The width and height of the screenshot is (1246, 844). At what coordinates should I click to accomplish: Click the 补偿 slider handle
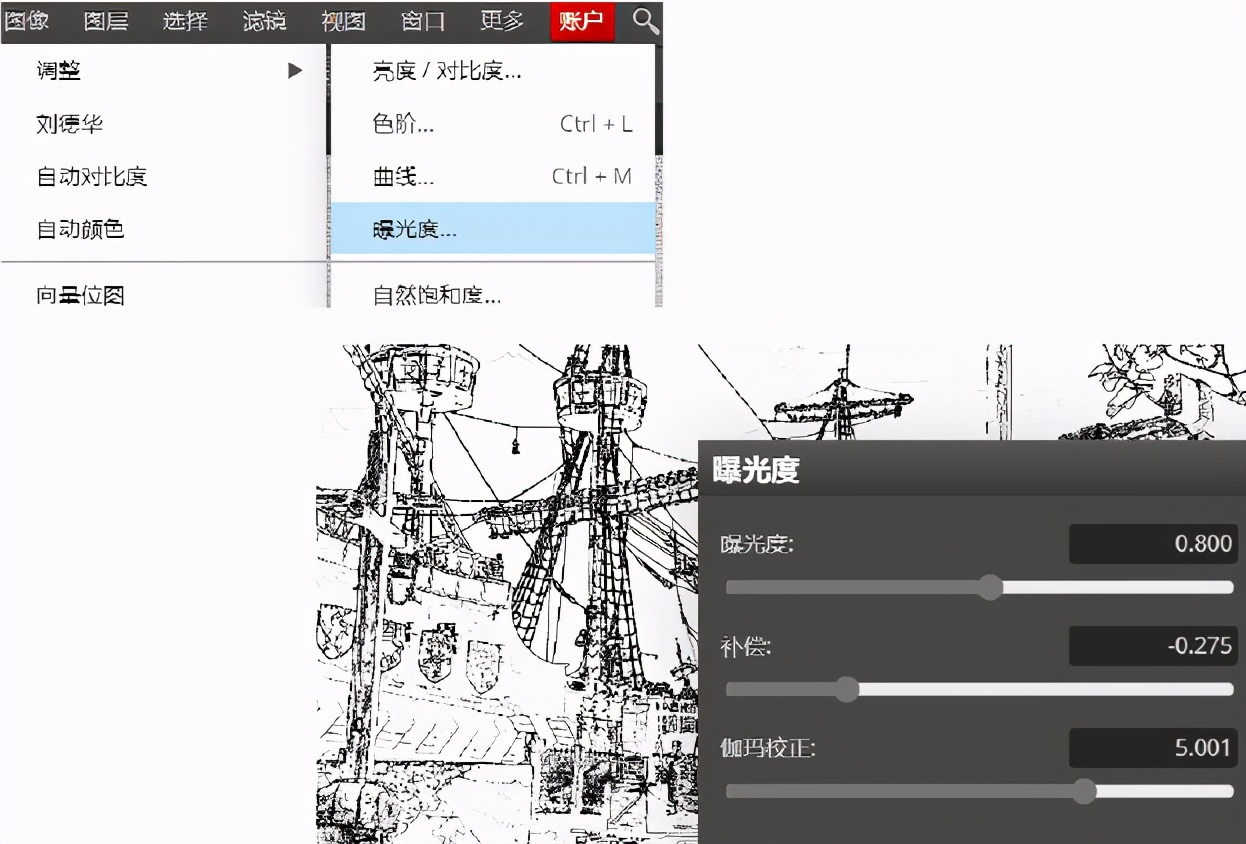tap(847, 689)
